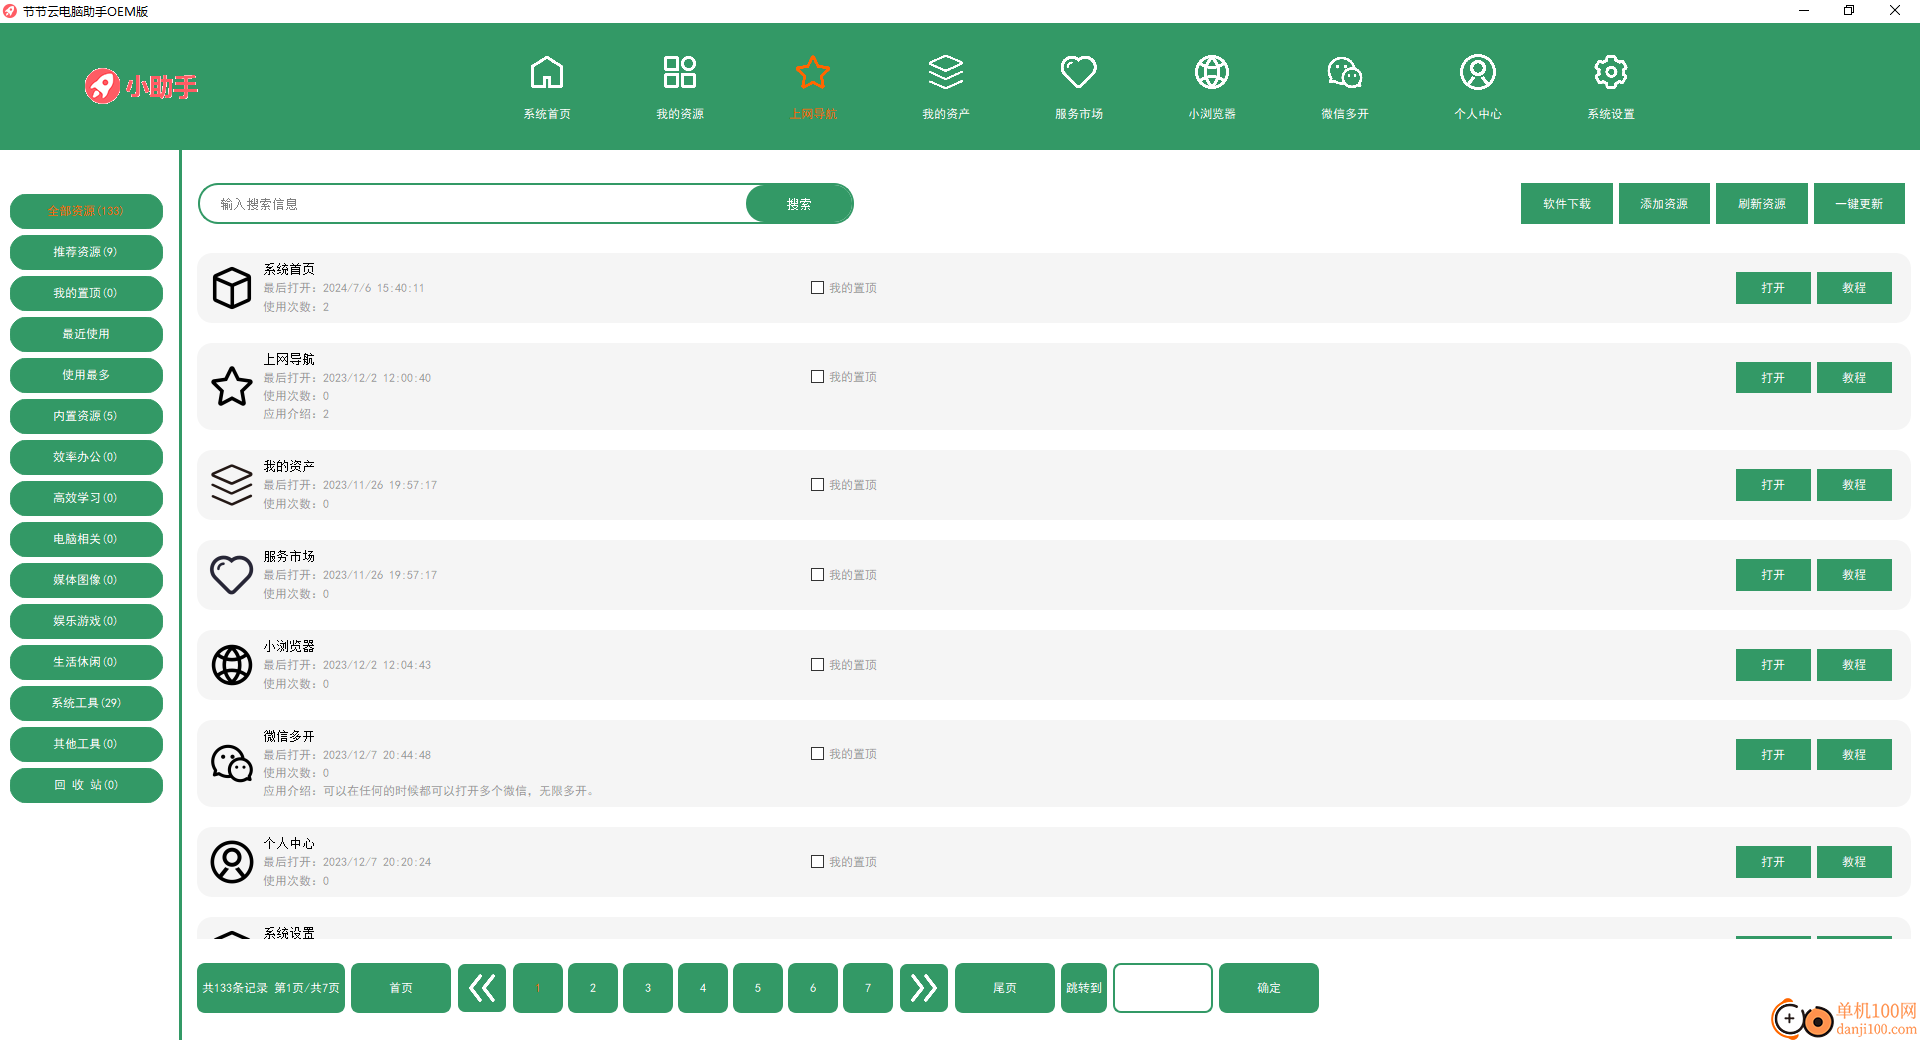
Task: Open 服务市场 heart icon in top navigation
Action: click(1078, 73)
